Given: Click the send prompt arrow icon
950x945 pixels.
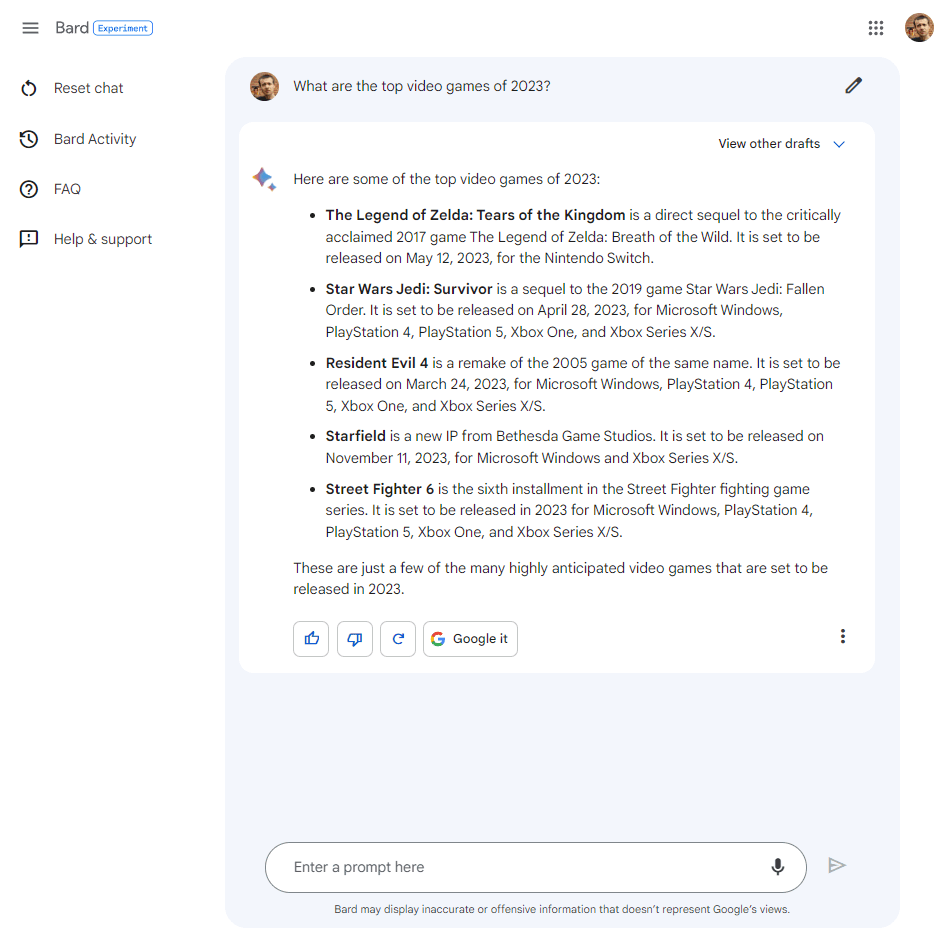Looking at the screenshot, I should (x=837, y=866).
